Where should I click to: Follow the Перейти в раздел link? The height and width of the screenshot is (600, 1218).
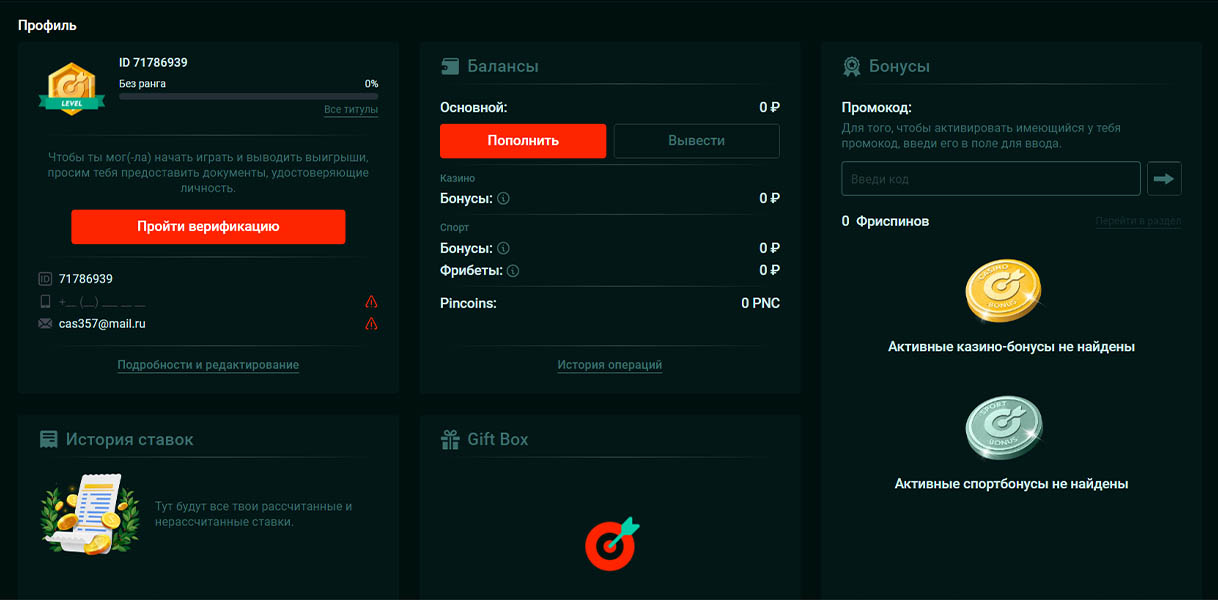tap(1138, 221)
